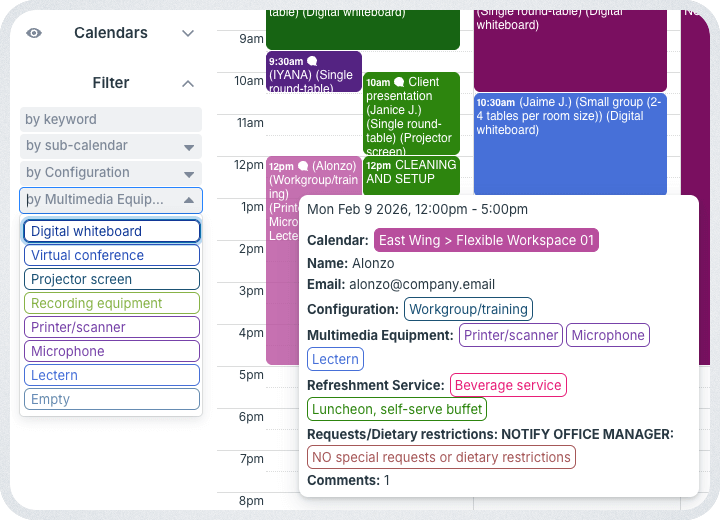Viewport: 720px width, 520px height.
Task: Expand the Calendars section chevron
Action: 188,33
